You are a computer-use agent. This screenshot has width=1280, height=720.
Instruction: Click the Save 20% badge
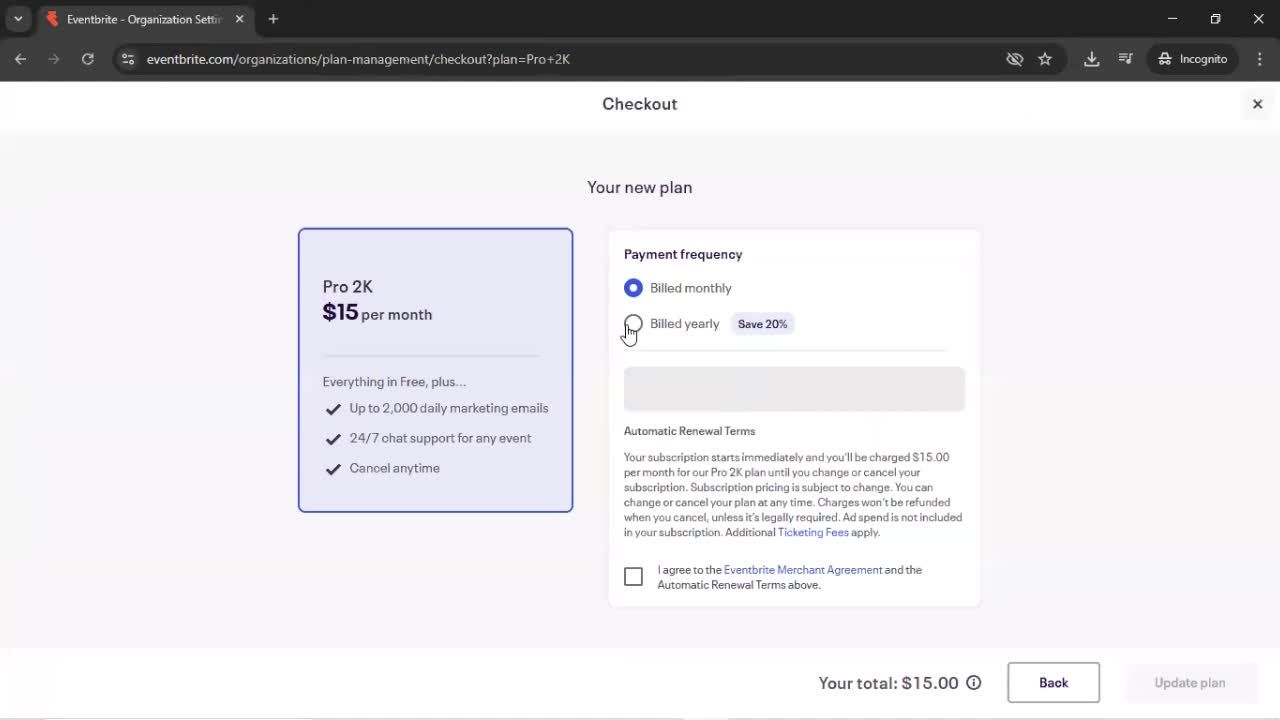[762, 324]
